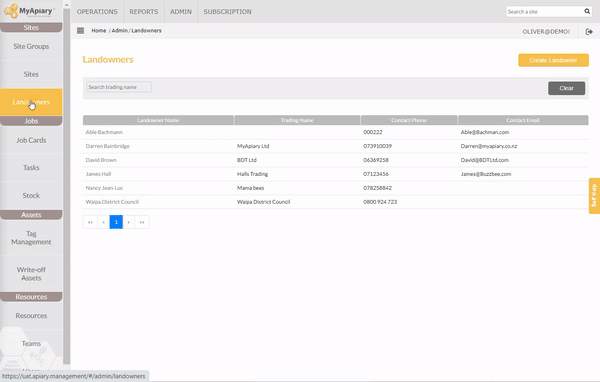Click the Create Landowner button

[553, 60]
